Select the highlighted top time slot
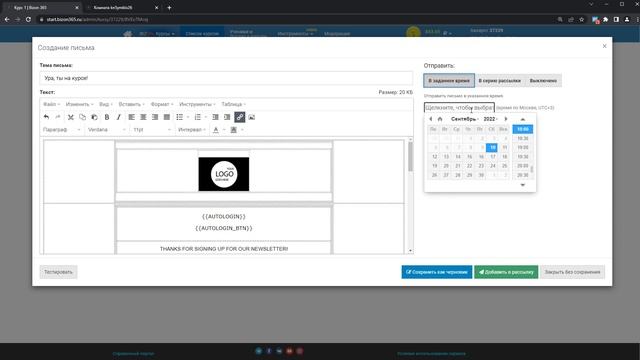640x360 pixels. [x=523, y=129]
